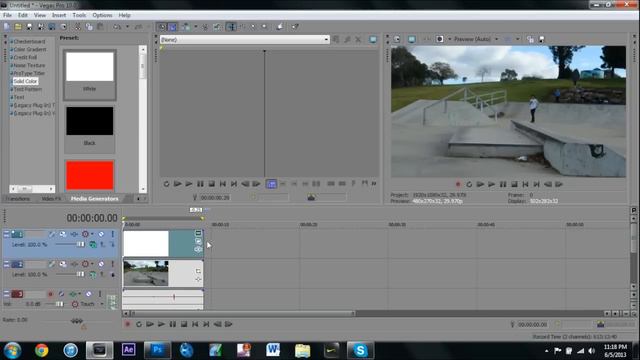Open the Help menu
Image resolution: width=640 pixels, height=360 pixels.
click(x=124, y=15)
